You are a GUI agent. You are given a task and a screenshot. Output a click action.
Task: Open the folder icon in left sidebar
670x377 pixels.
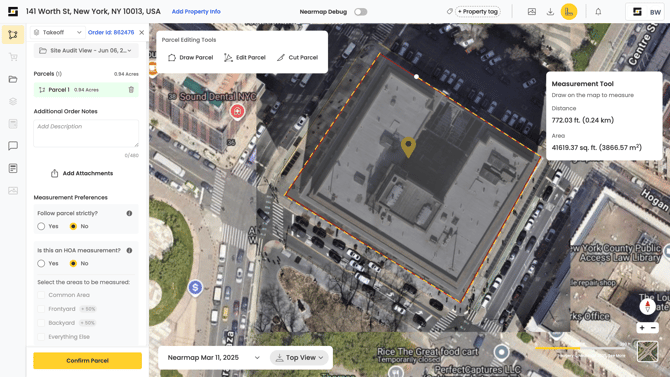[x=13, y=79]
